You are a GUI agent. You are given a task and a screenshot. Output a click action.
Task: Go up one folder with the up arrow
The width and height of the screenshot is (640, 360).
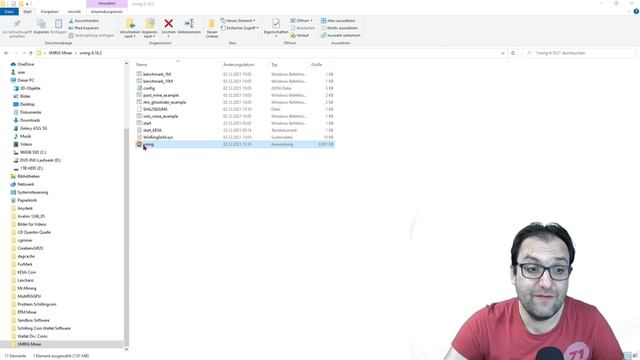point(31,53)
